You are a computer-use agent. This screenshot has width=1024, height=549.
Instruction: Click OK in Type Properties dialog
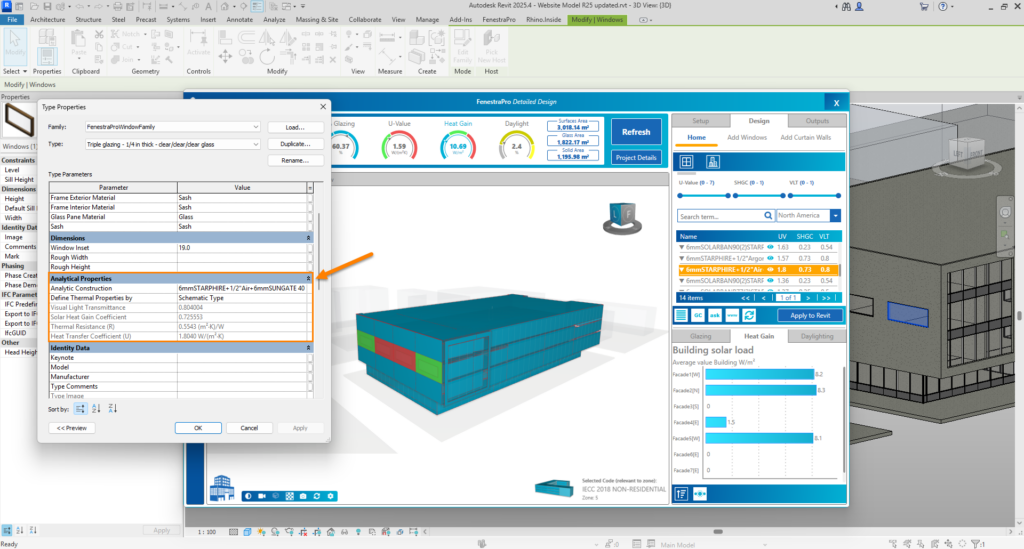198,428
